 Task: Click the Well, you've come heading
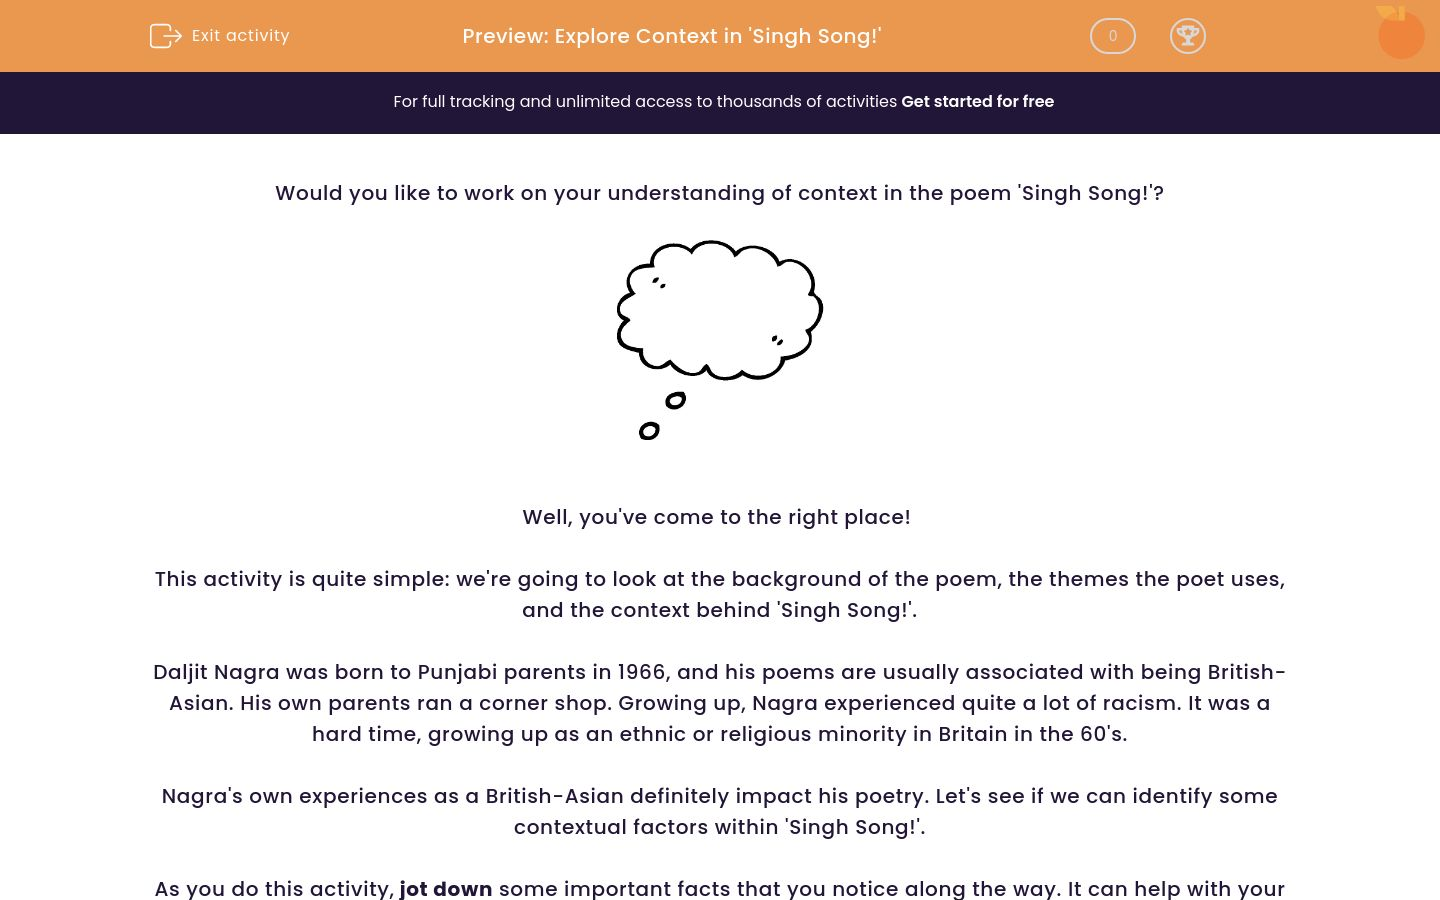[716, 517]
